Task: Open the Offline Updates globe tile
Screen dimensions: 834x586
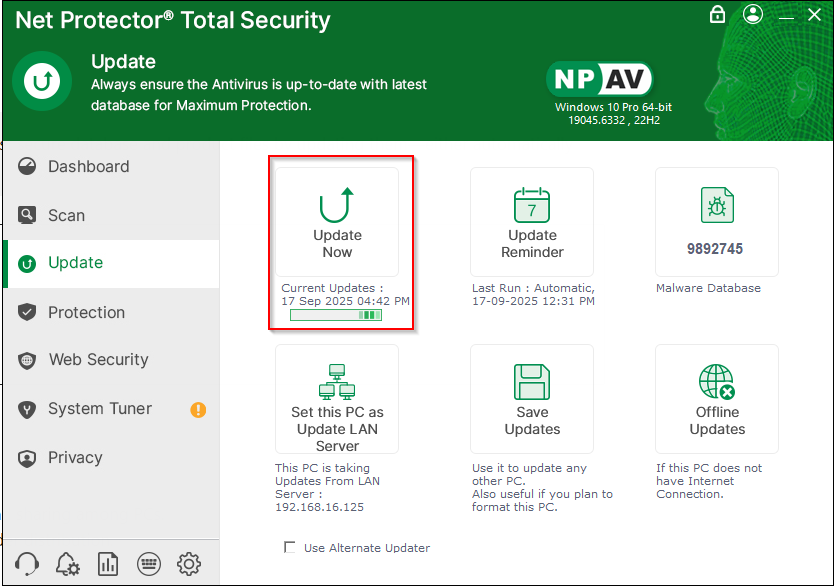Action: pyautogui.click(x=717, y=399)
